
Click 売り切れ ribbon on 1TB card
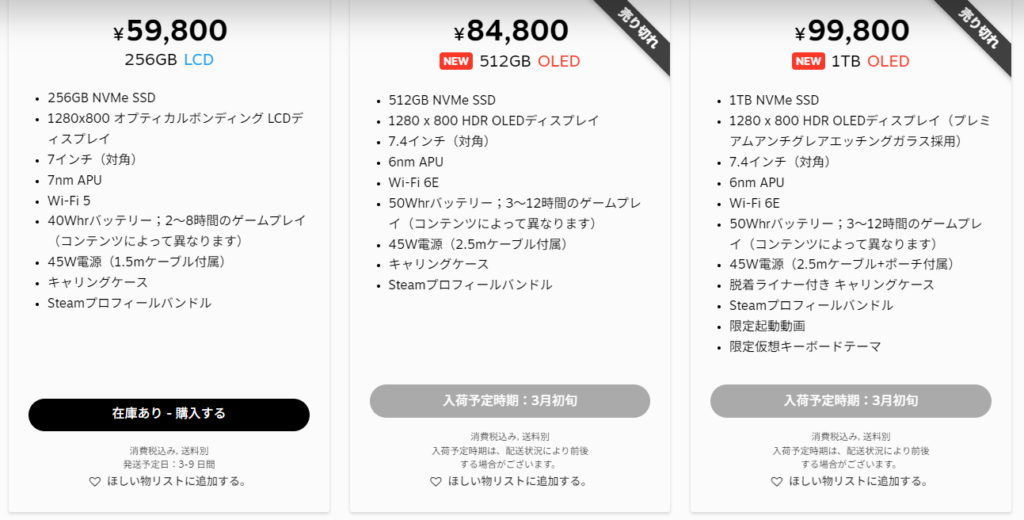(x=979, y=30)
